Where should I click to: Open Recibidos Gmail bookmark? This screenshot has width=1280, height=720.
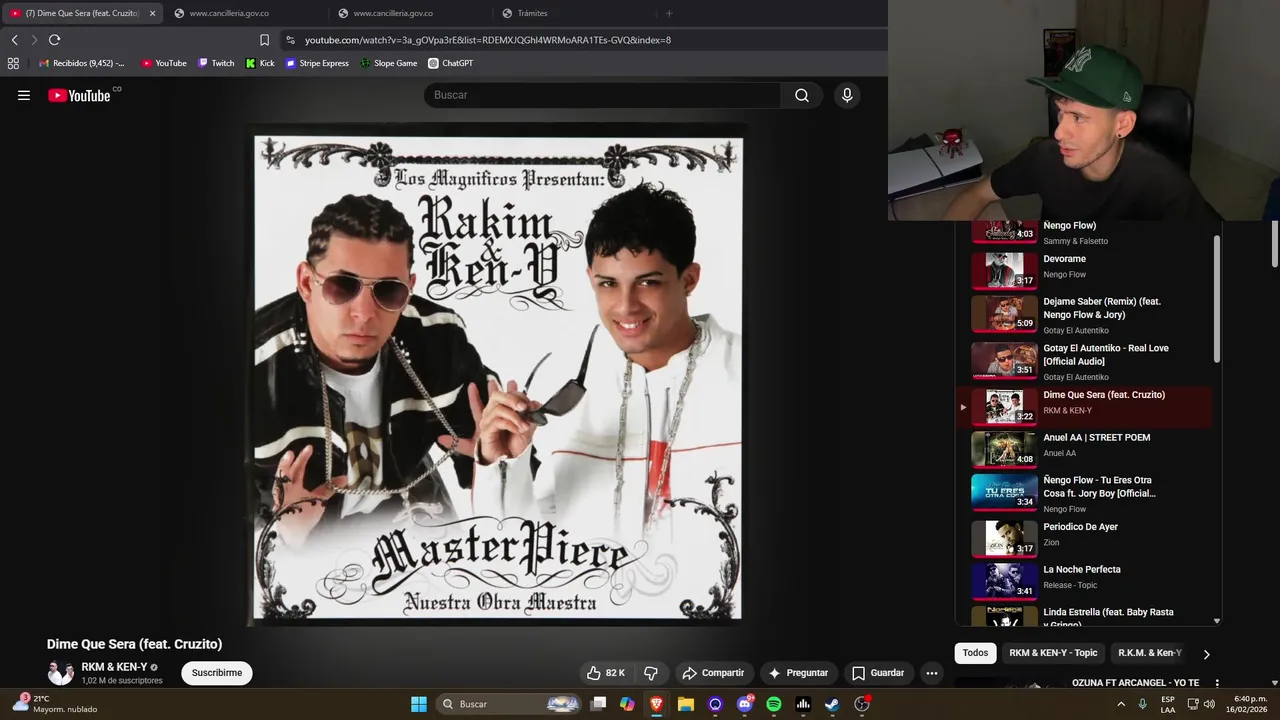tap(82, 63)
